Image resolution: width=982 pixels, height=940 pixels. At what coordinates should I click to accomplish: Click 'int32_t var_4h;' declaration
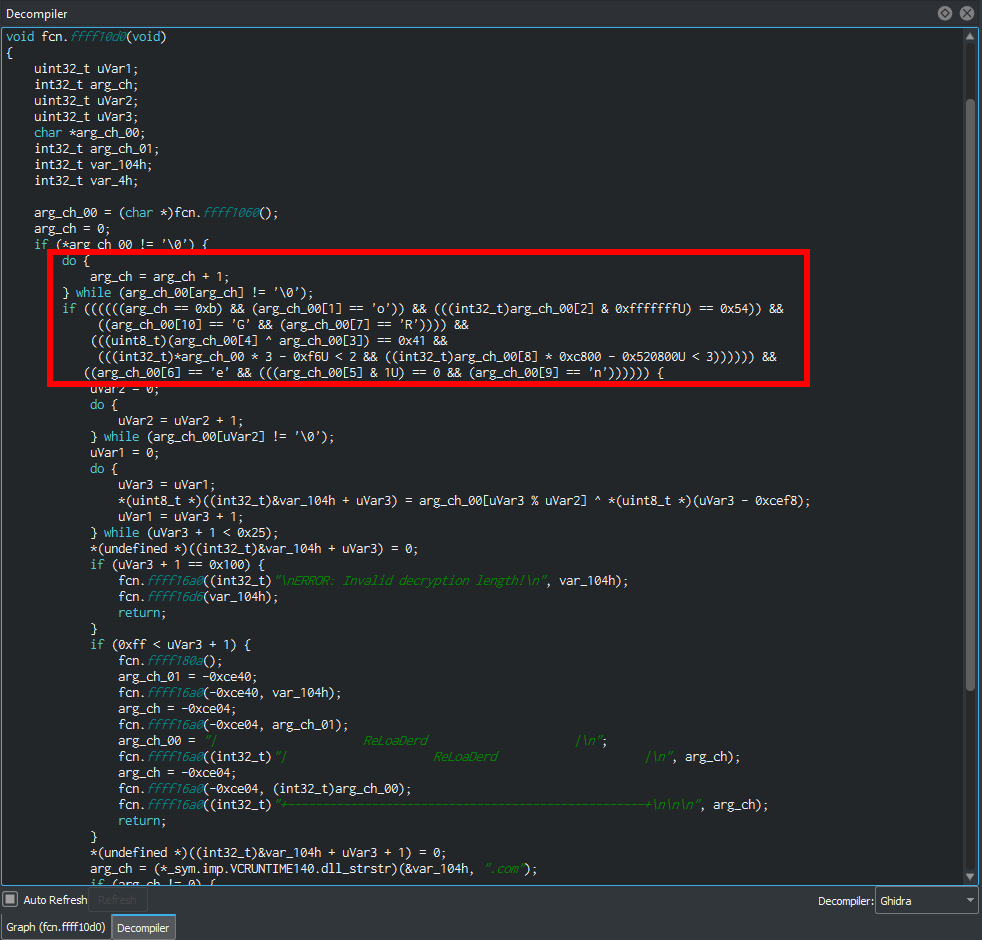[x=86, y=180]
